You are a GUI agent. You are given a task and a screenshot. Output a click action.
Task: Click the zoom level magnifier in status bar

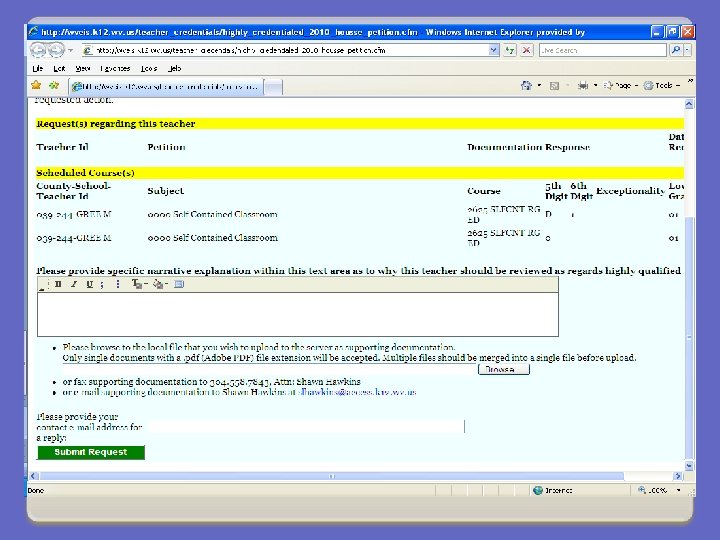click(x=641, y=490)
